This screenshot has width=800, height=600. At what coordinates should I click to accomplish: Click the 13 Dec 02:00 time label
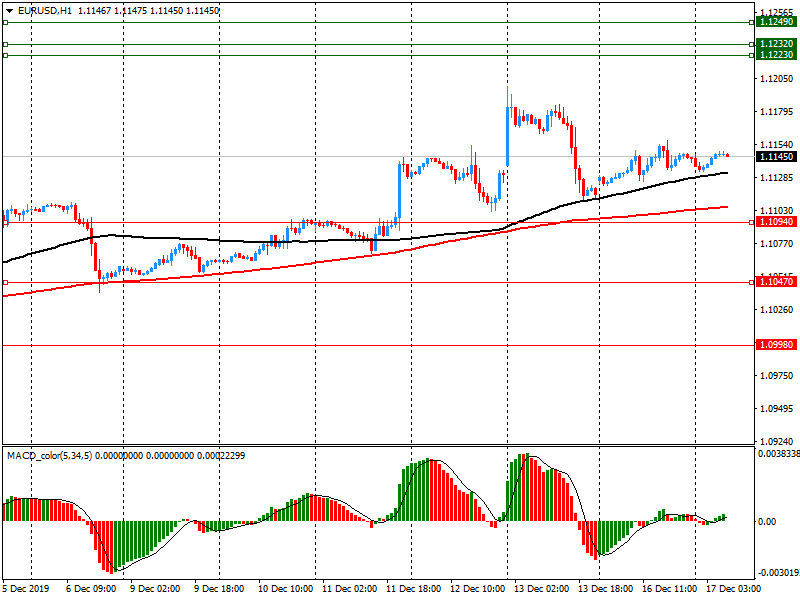click(x=541, y=589)
